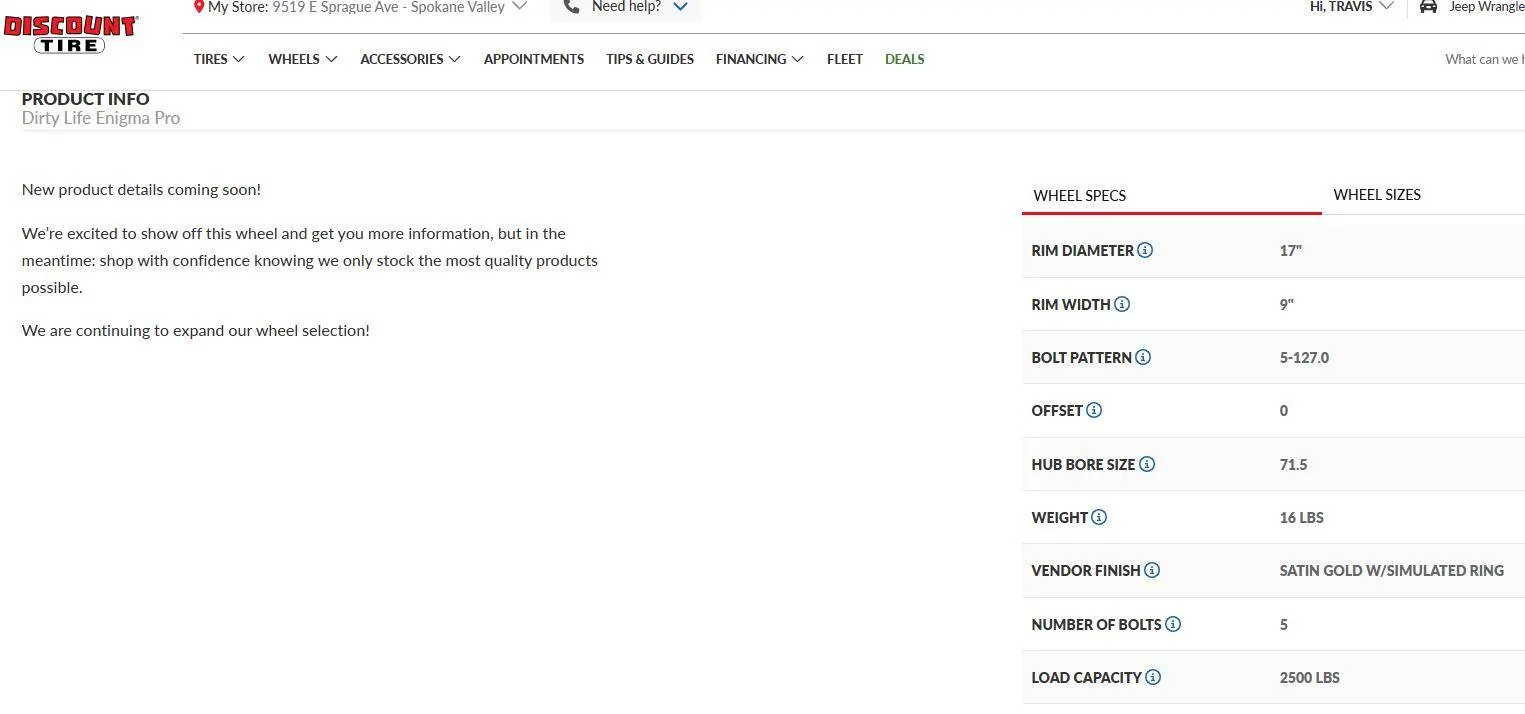Go to APPOINTMENTS page

tap(534, 59)
